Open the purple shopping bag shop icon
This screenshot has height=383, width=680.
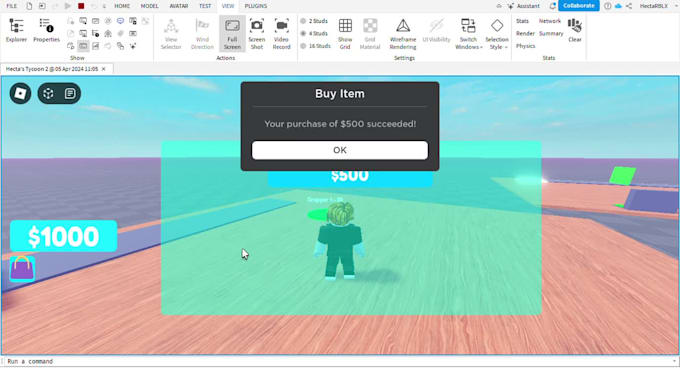click(x=22, y=268)
